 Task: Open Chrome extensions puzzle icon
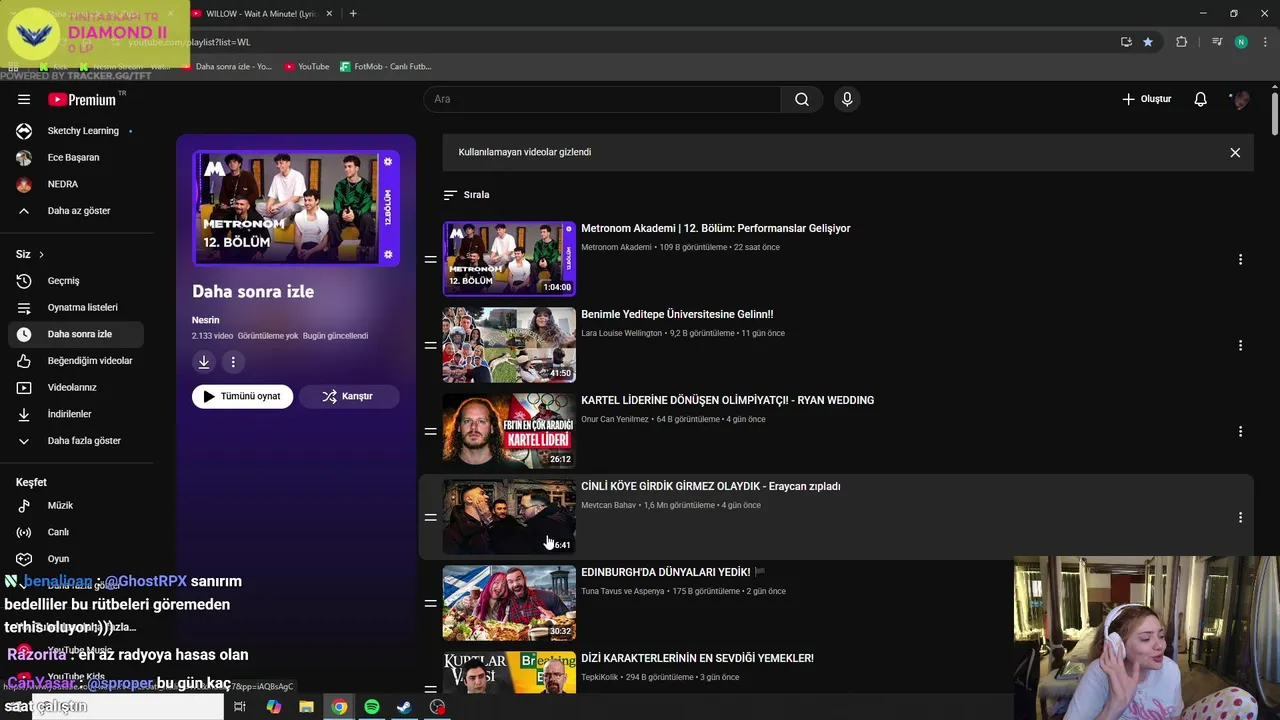pyautogui.click(x=1182, y=42)
